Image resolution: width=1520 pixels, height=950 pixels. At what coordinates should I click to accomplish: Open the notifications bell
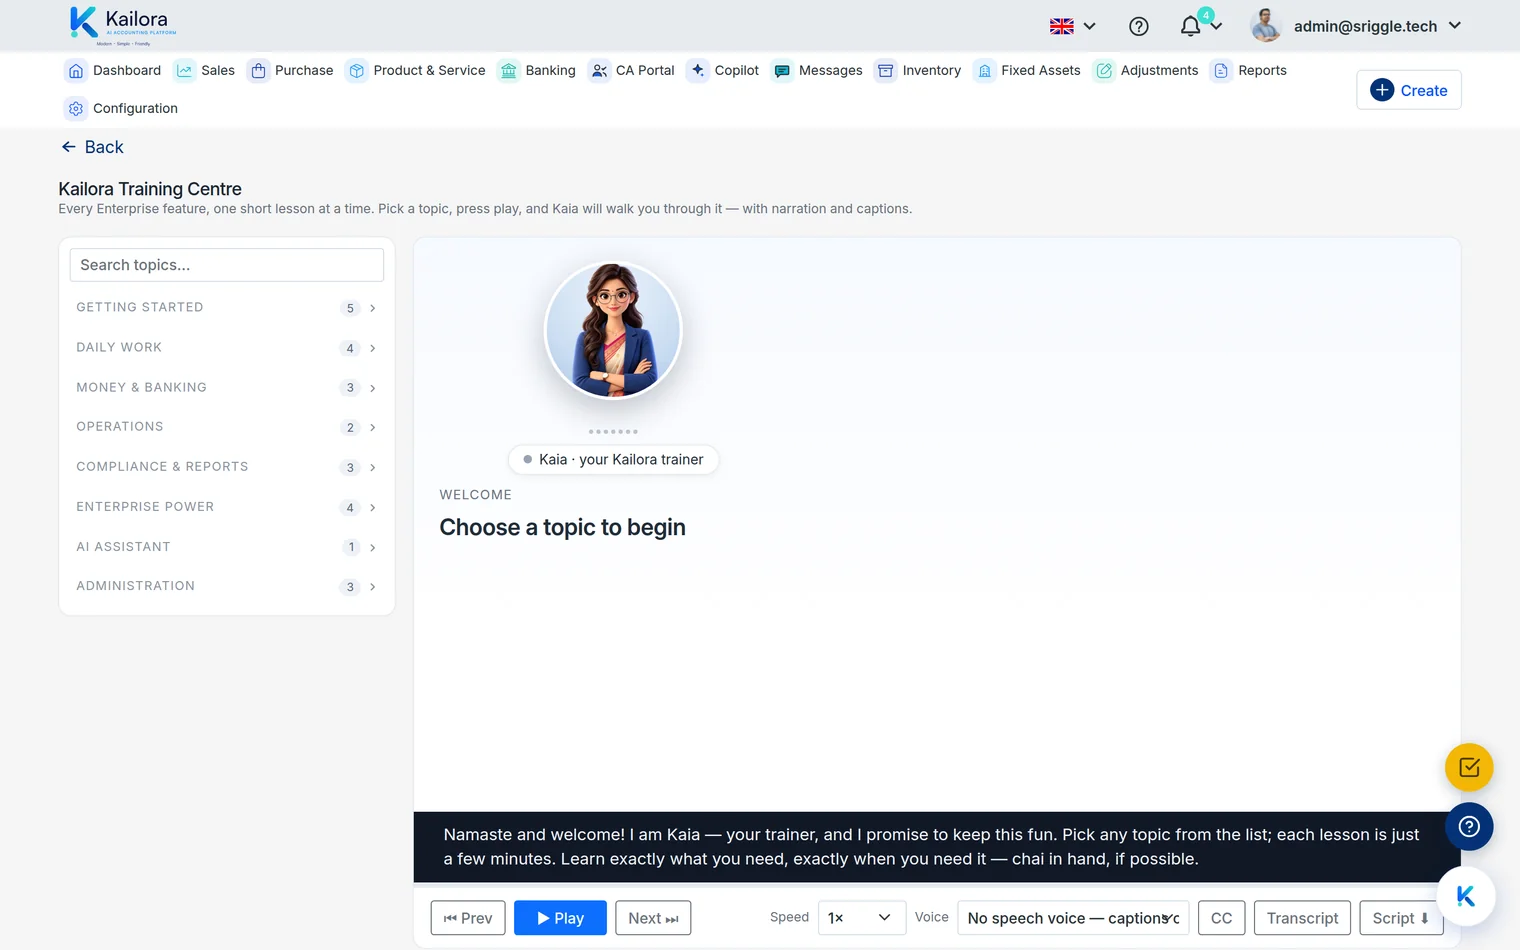tap(1190, 26)
